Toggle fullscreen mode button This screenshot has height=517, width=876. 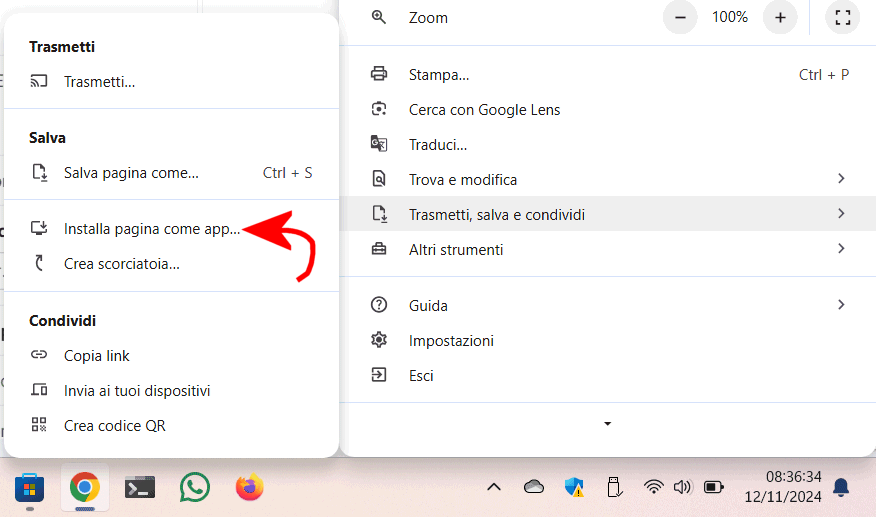842,17
